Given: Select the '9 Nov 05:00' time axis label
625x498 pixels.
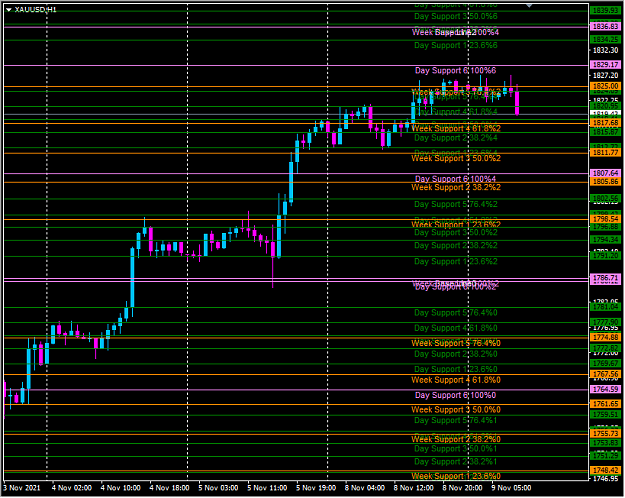Looking at the screenshot, I should pos(511,488).
